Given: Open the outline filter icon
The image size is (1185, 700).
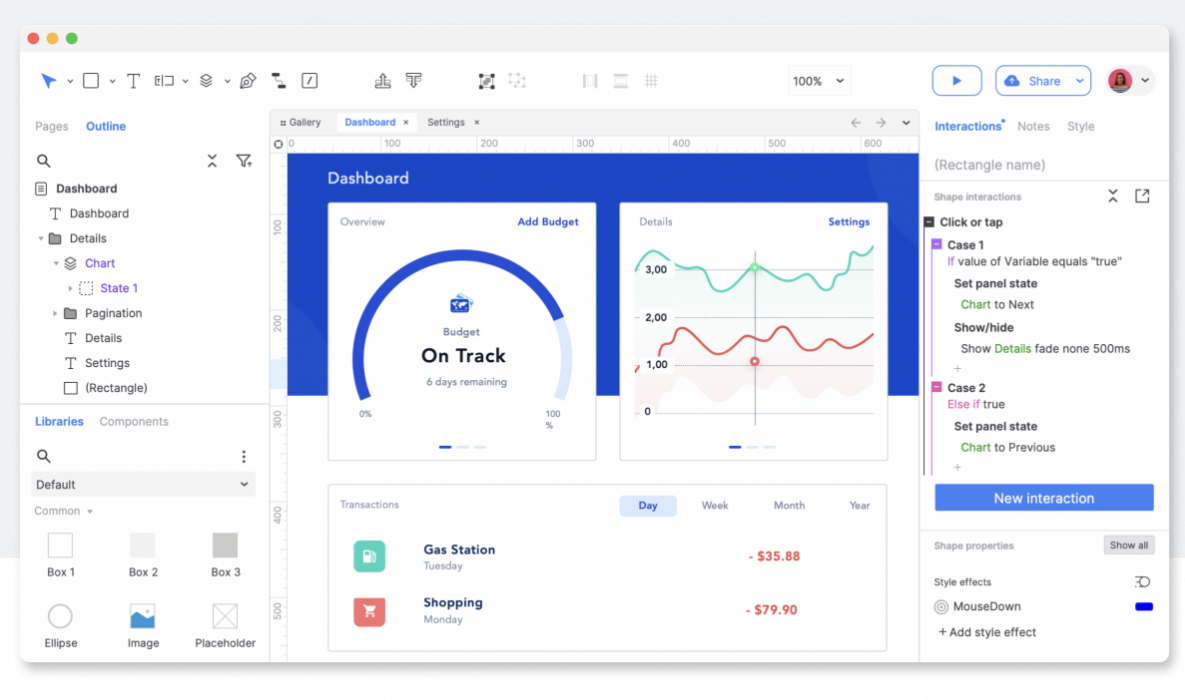Looking at the screenshot, I should click(243, 161).
